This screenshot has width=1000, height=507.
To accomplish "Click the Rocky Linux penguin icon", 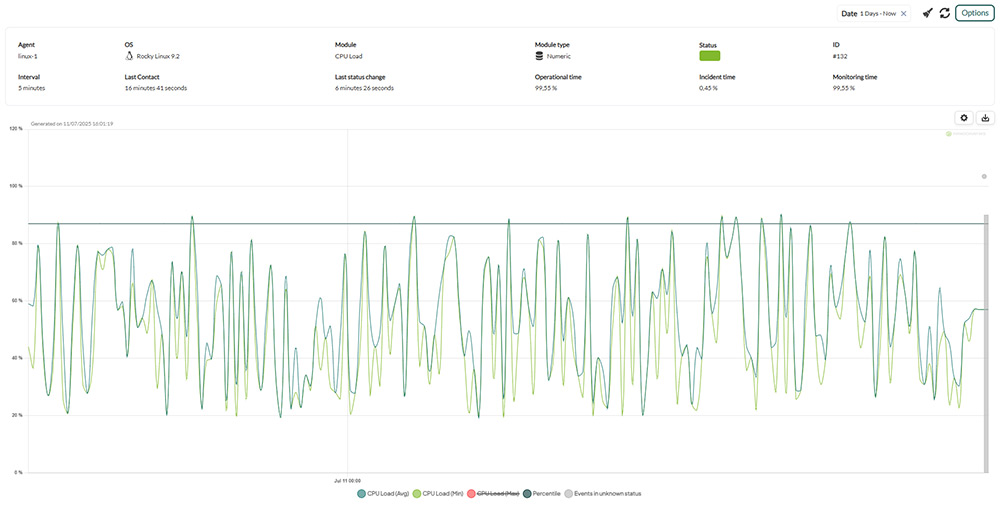I will pyautogui.click(x=129, y=57).
